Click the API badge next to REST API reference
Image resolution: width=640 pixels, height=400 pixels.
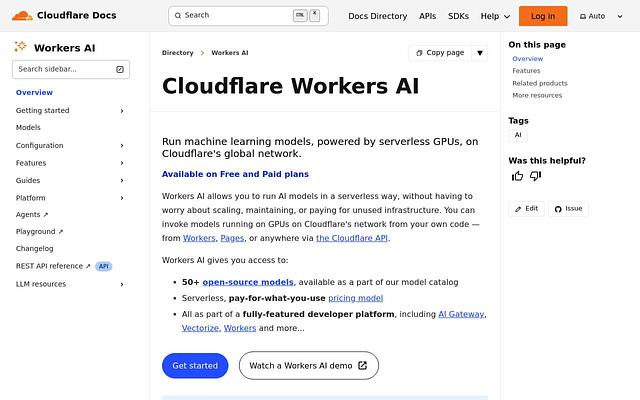click(104, 266)
